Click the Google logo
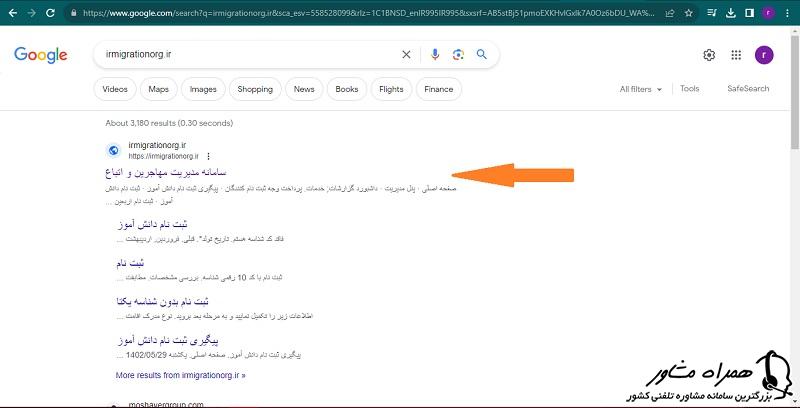This screenshot has width=800, height=408. tap(41, 55)
